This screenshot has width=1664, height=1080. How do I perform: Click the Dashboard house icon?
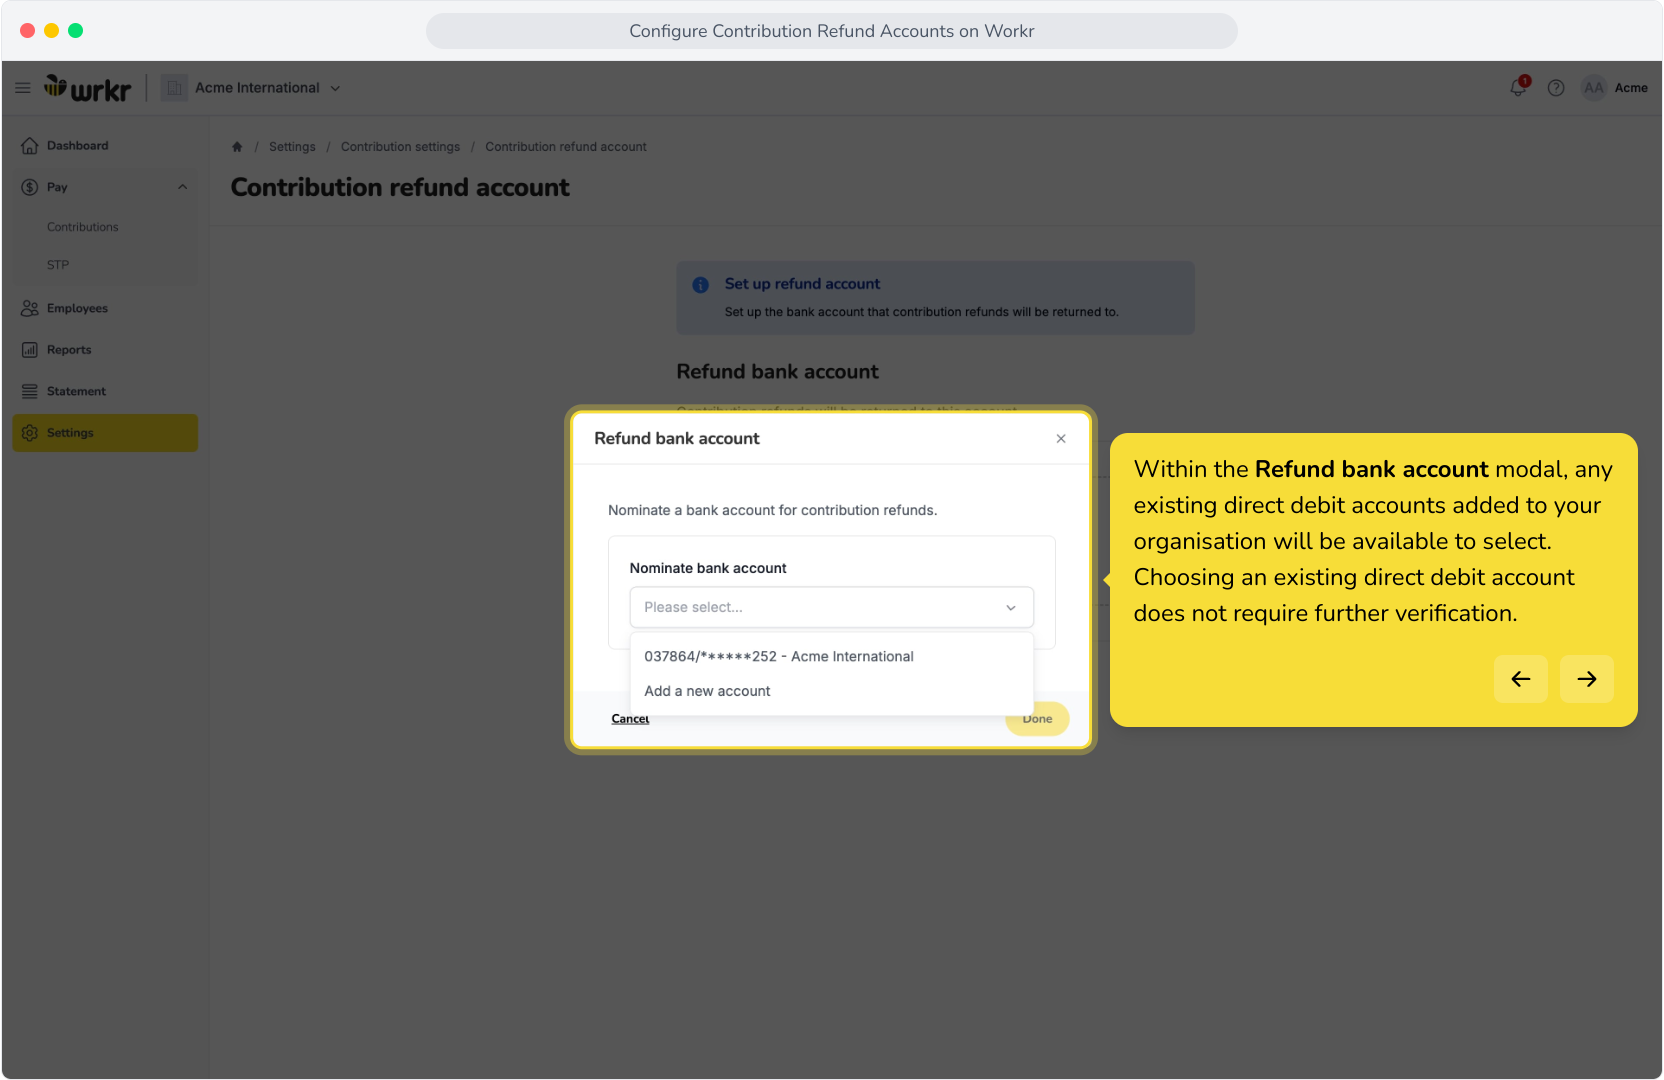30,146
